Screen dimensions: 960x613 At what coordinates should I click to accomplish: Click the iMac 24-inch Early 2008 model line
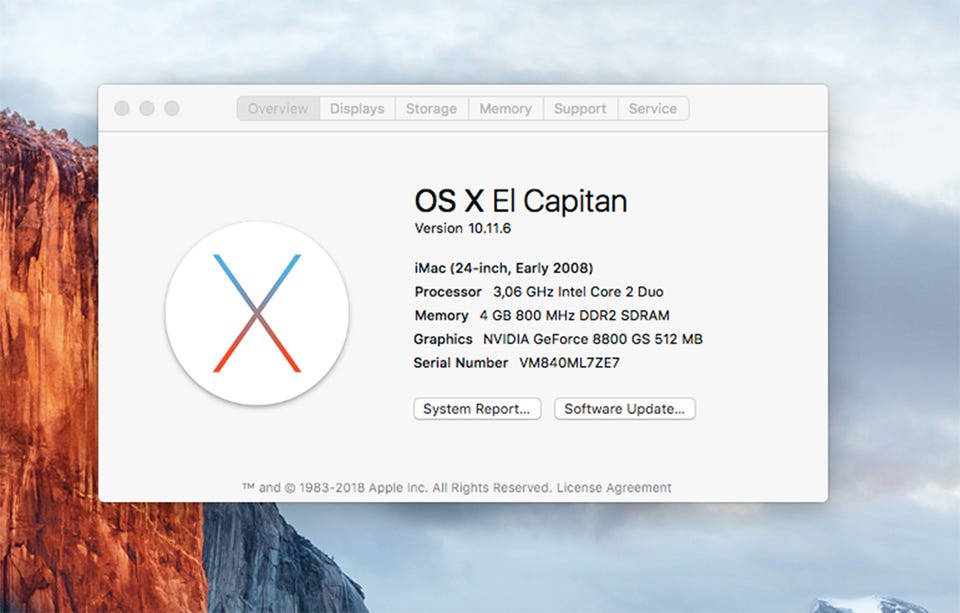504,268
